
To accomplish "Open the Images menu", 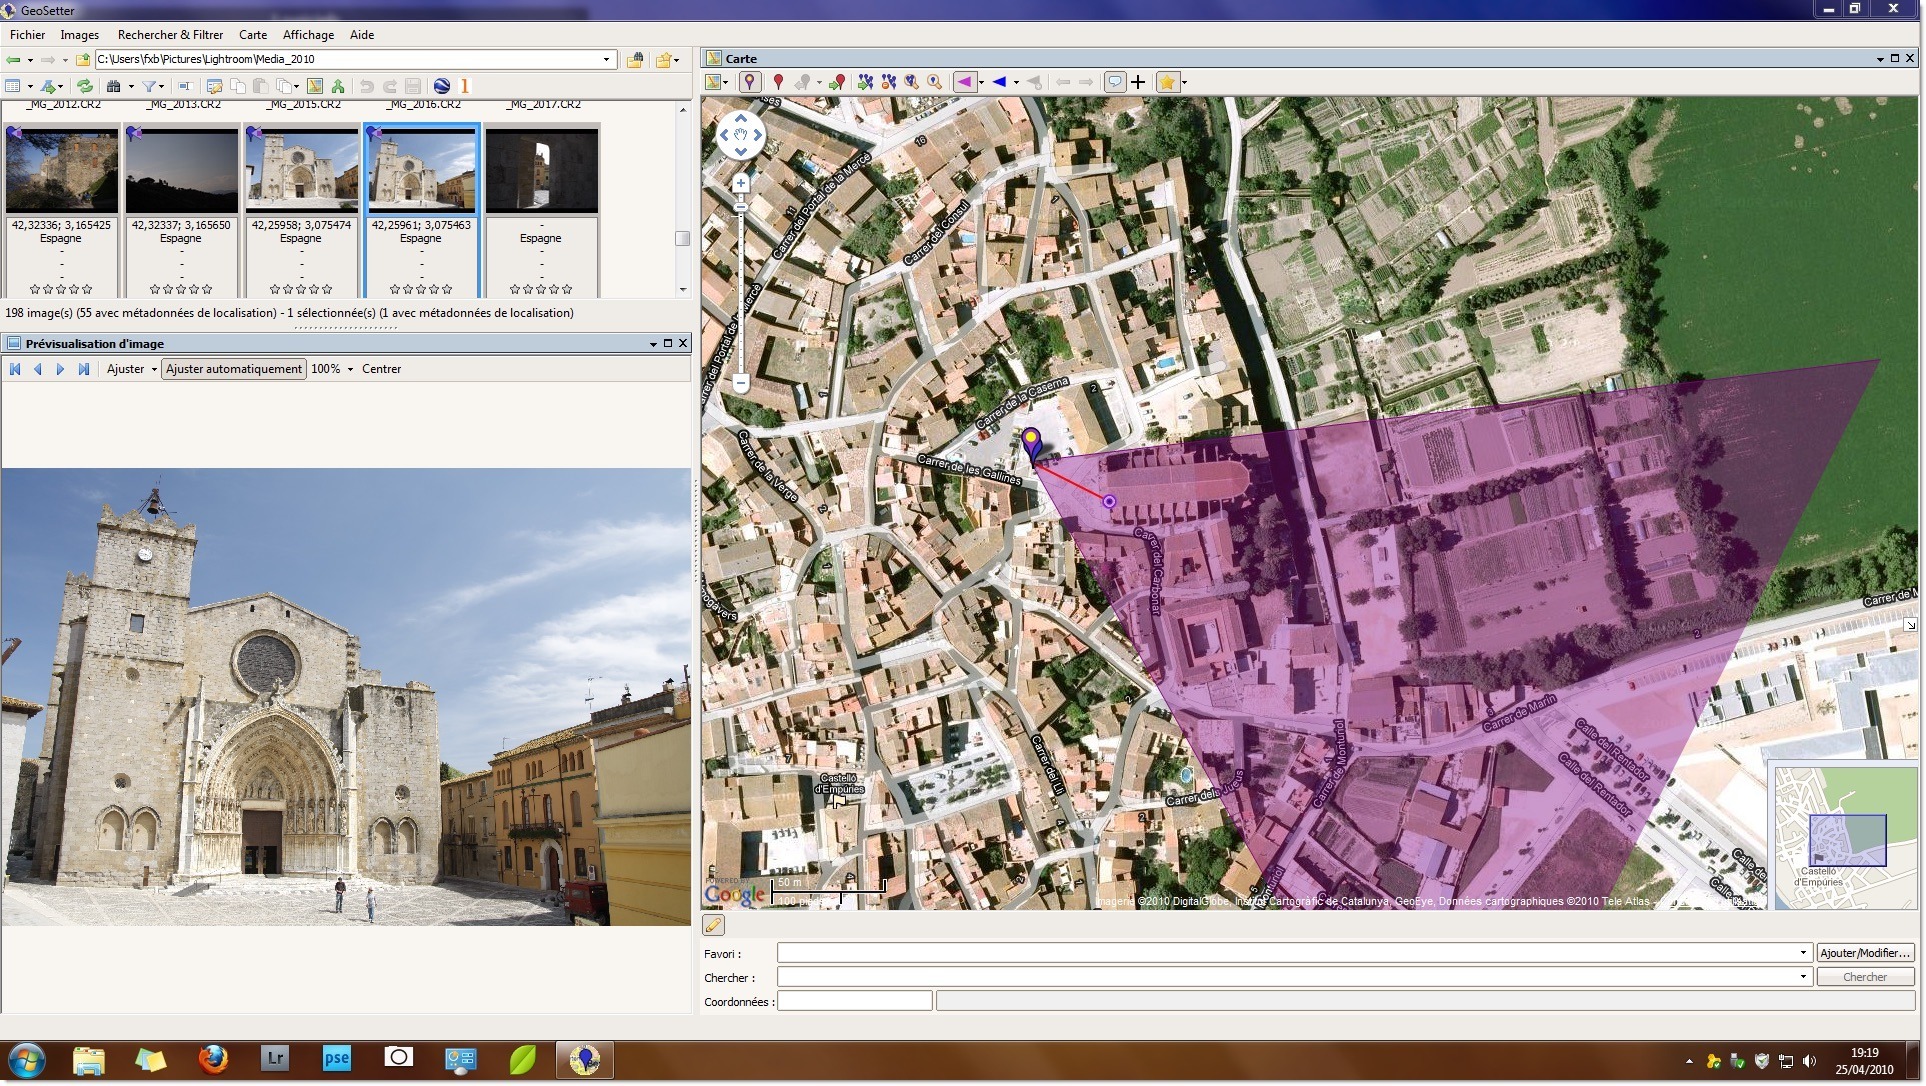I will (79, 34).
